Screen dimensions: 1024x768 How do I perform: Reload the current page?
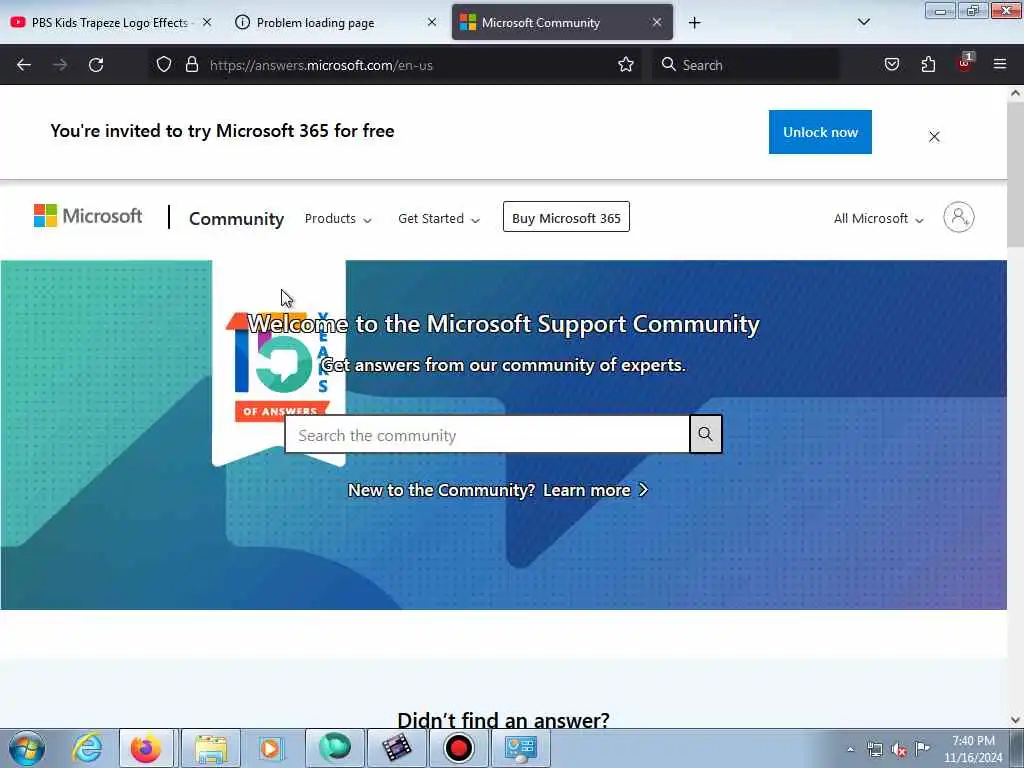[x=96, y=65]
